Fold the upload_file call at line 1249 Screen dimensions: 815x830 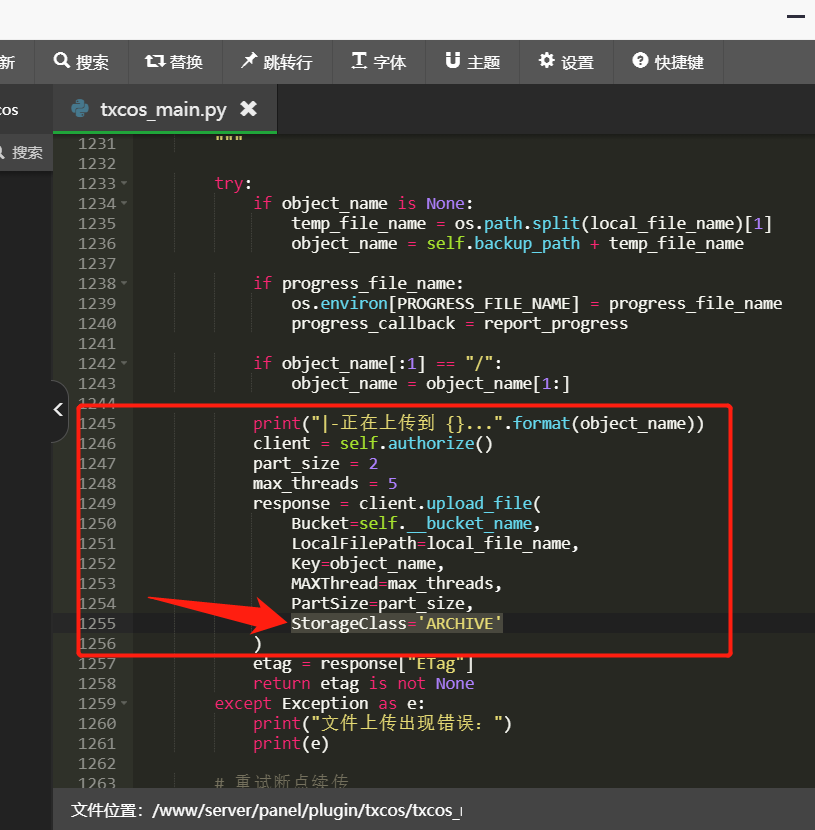(124, 504)
